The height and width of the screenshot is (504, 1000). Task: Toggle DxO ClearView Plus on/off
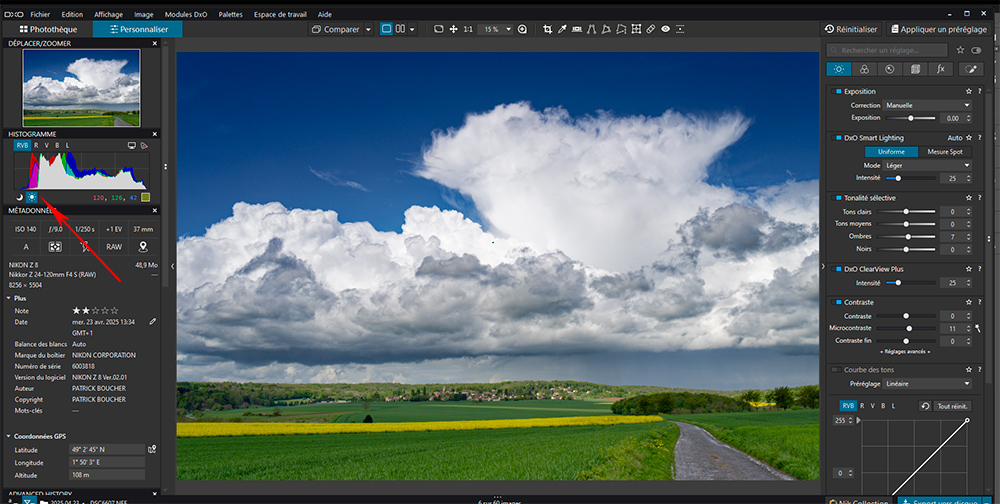839,269
